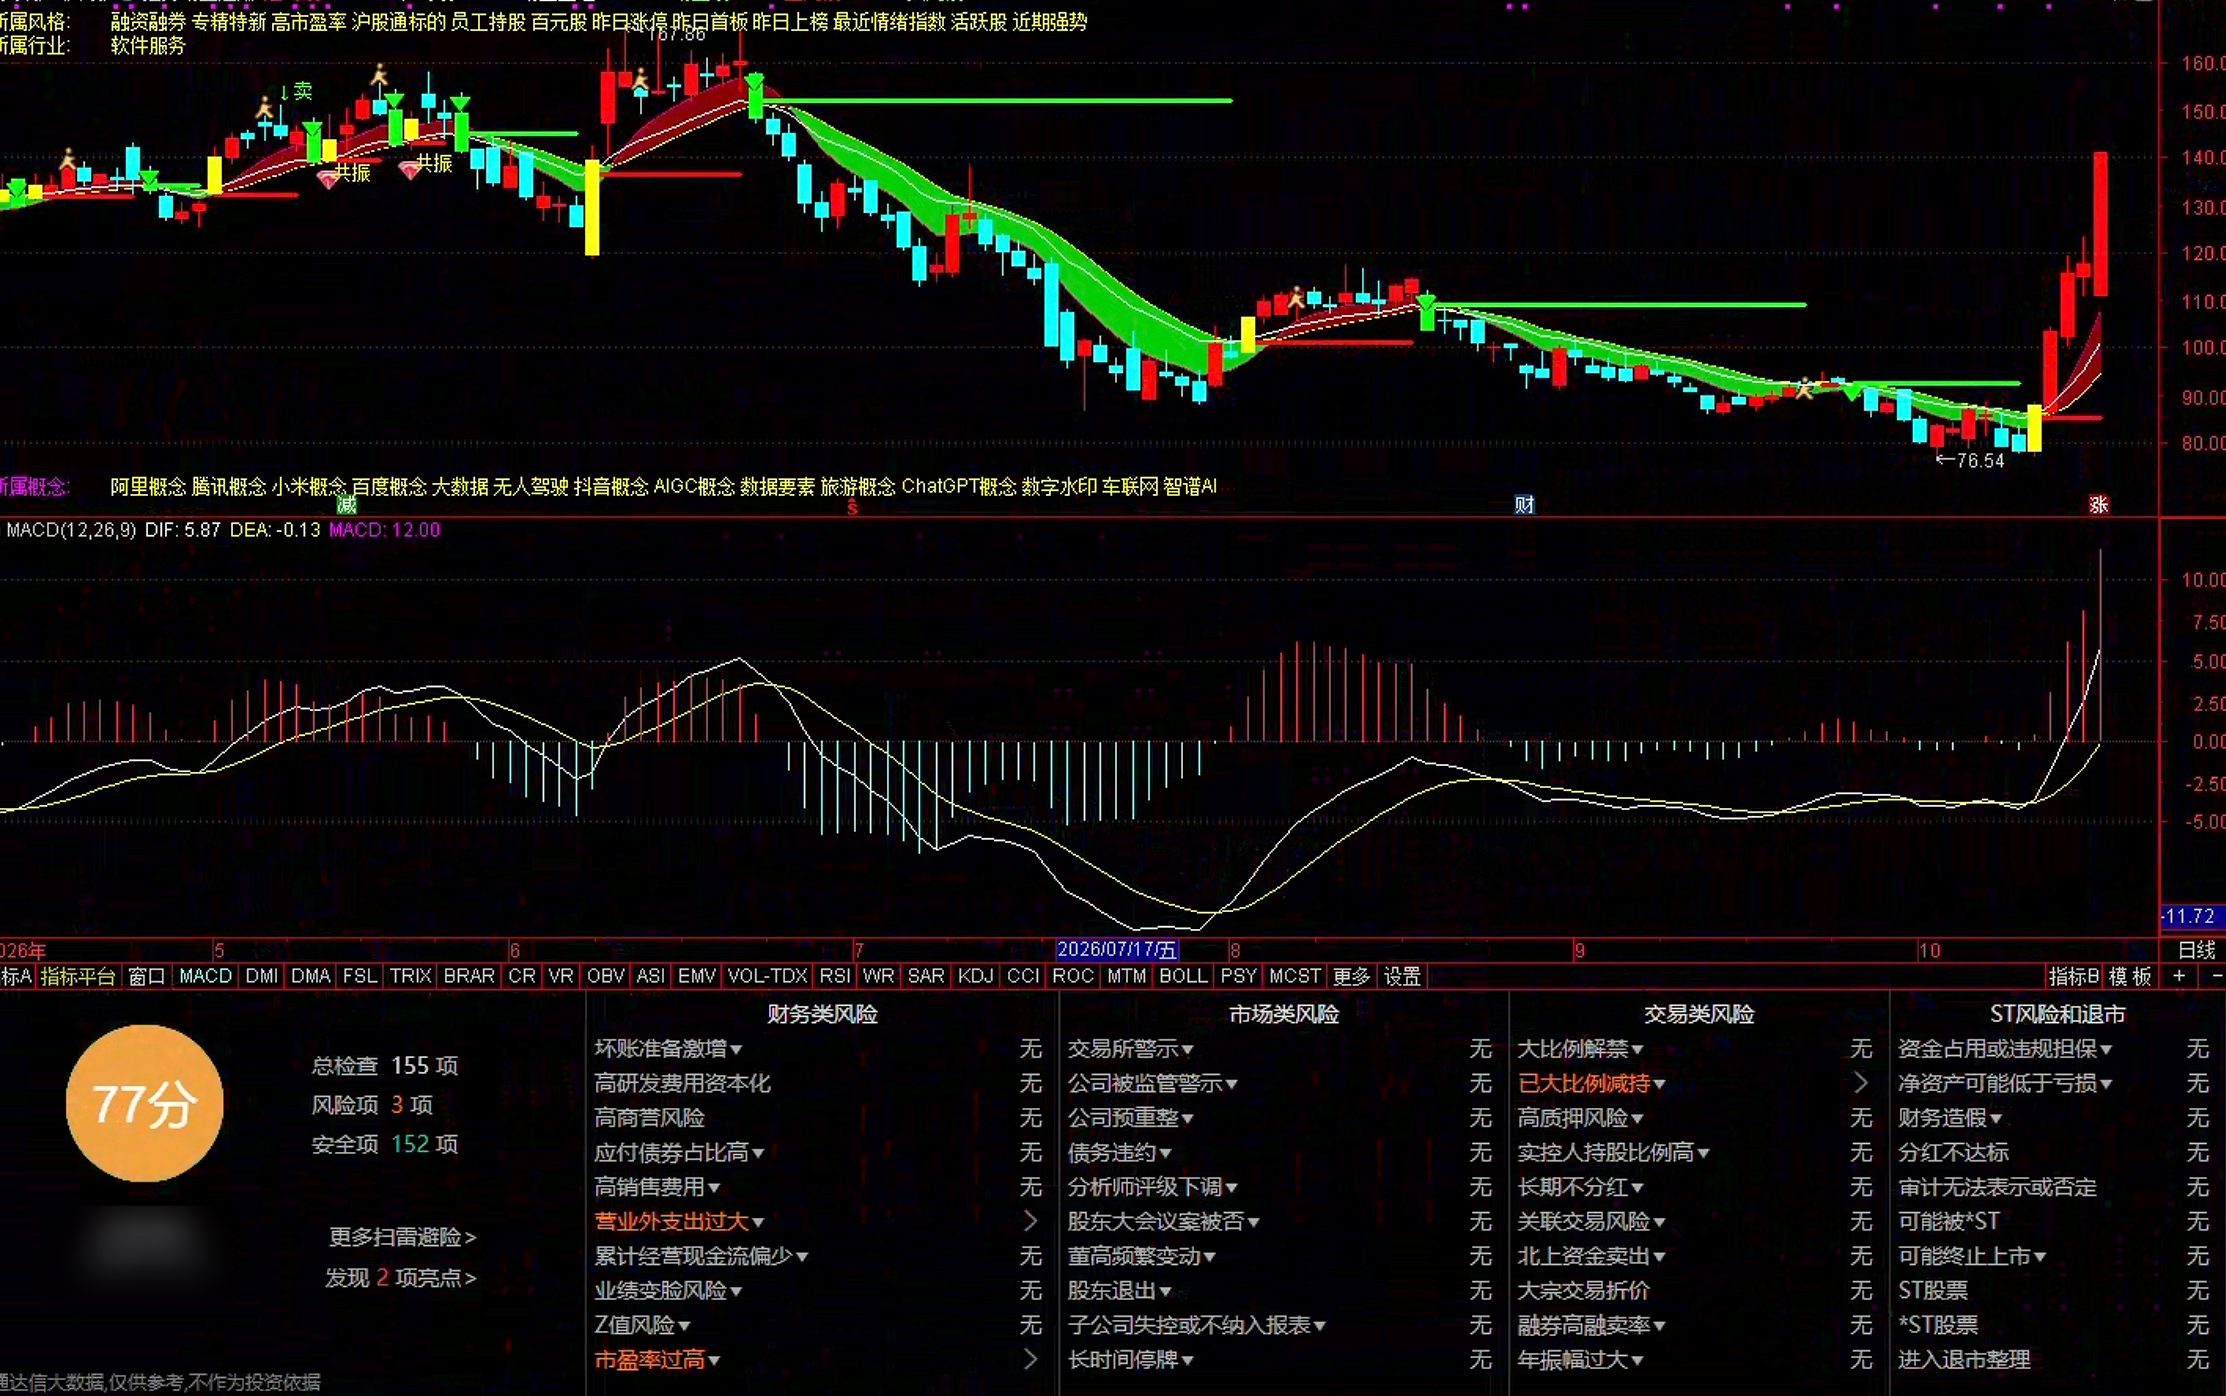
Task: Click the red S marker on the chart
Action: (852, 509)
